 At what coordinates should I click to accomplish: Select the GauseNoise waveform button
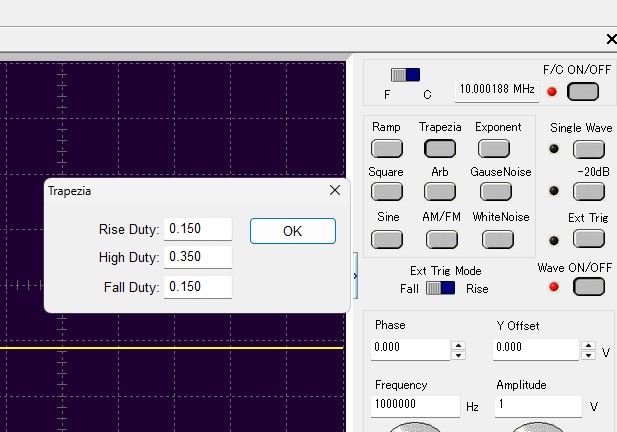pos(497,192)
